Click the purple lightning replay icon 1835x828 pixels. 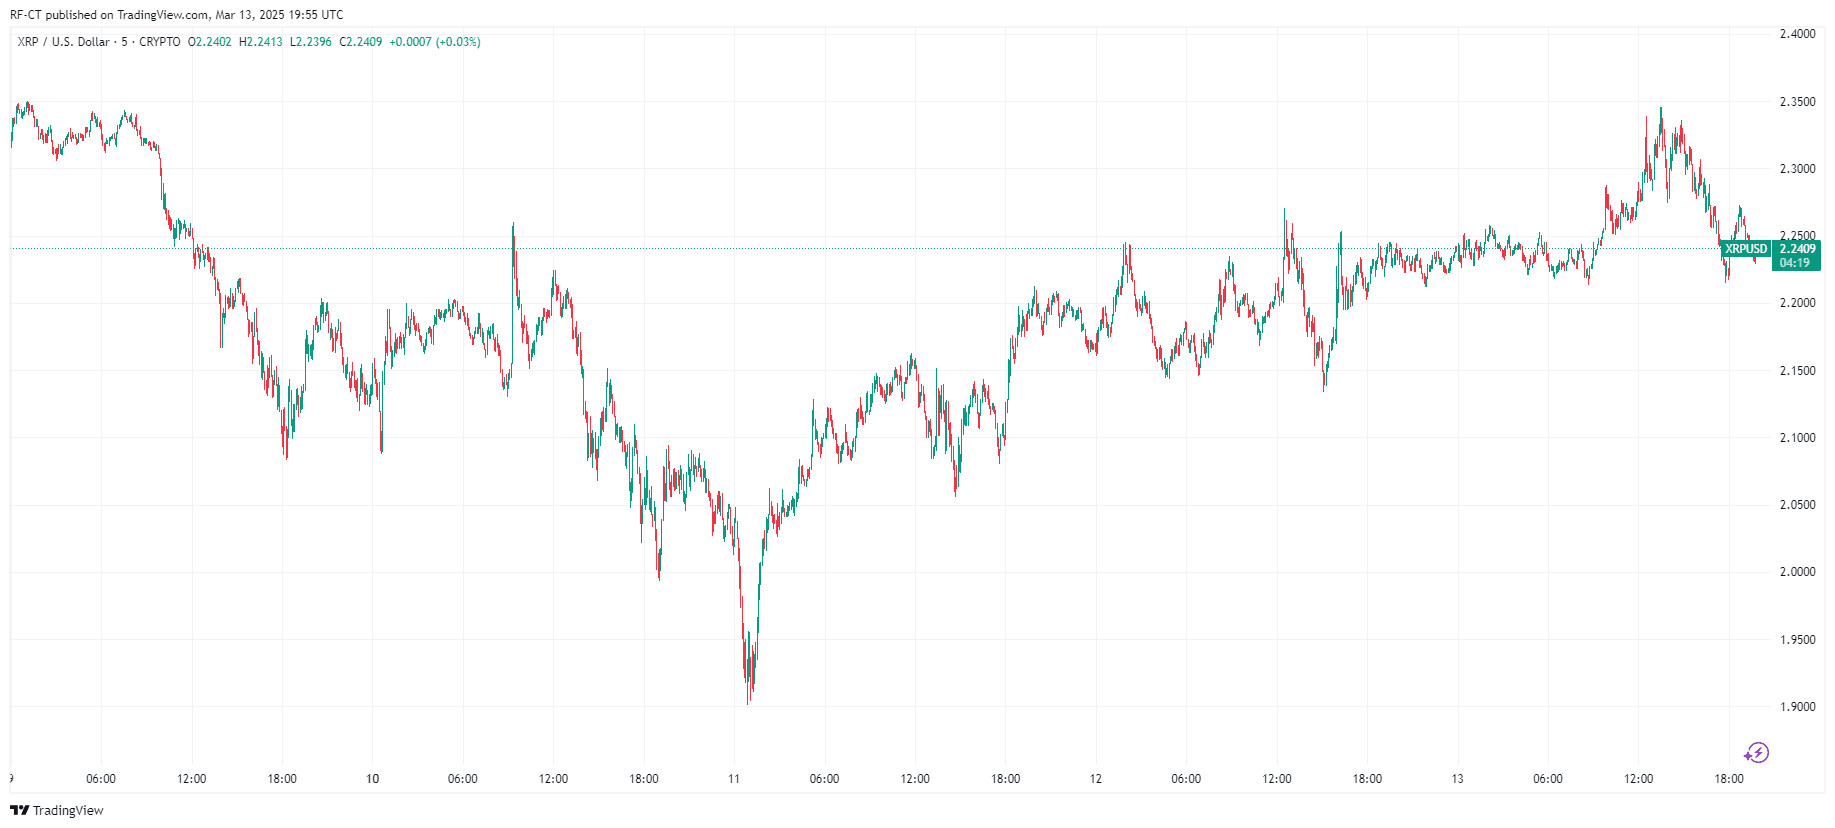(x=1757, y=753)
